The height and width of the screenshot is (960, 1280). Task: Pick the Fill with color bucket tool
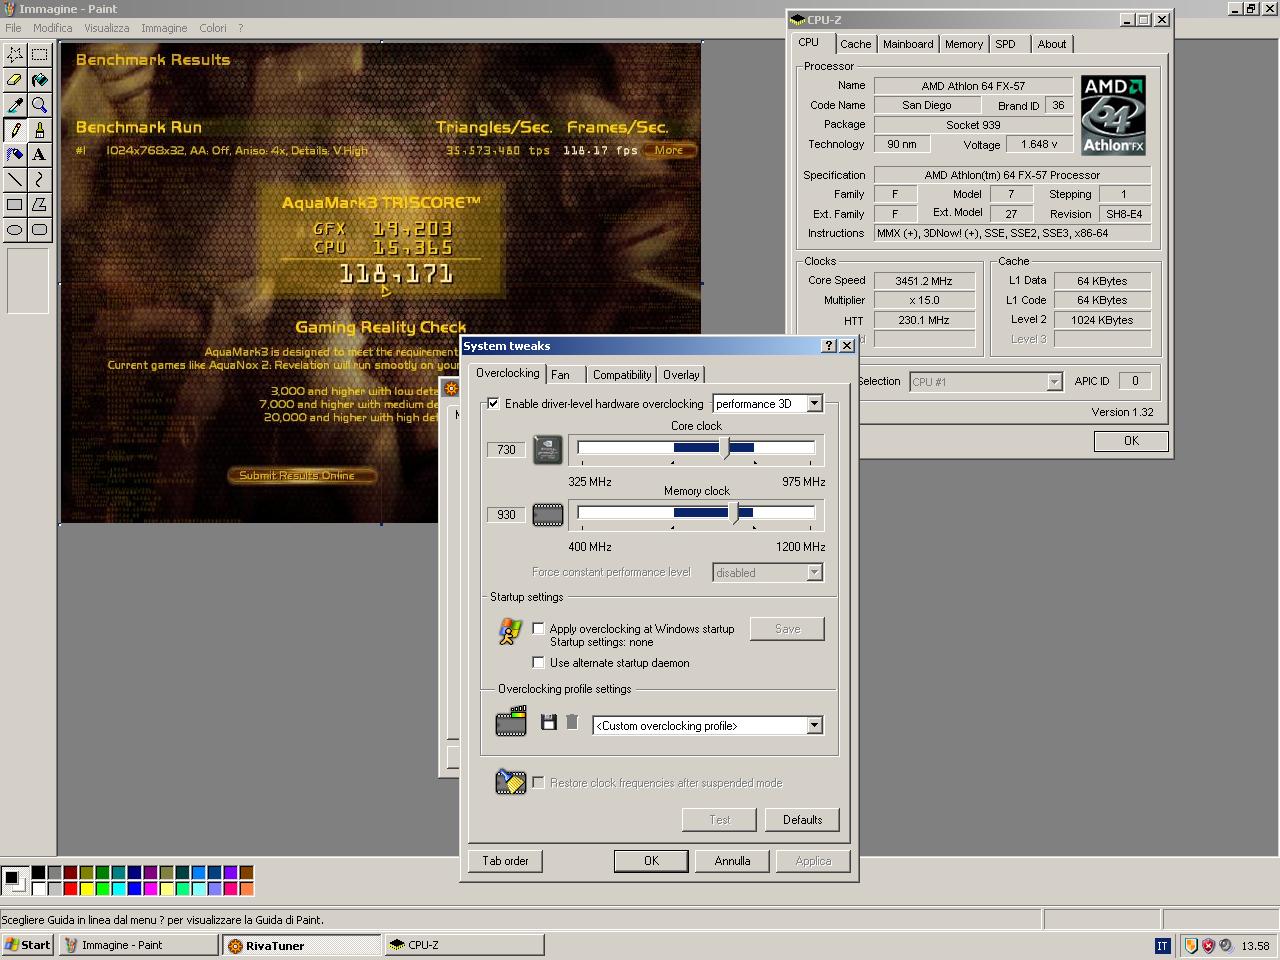[39, 80]
